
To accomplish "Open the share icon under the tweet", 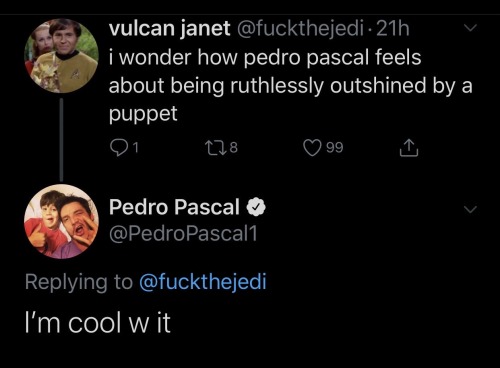I will tap(409, 147).
